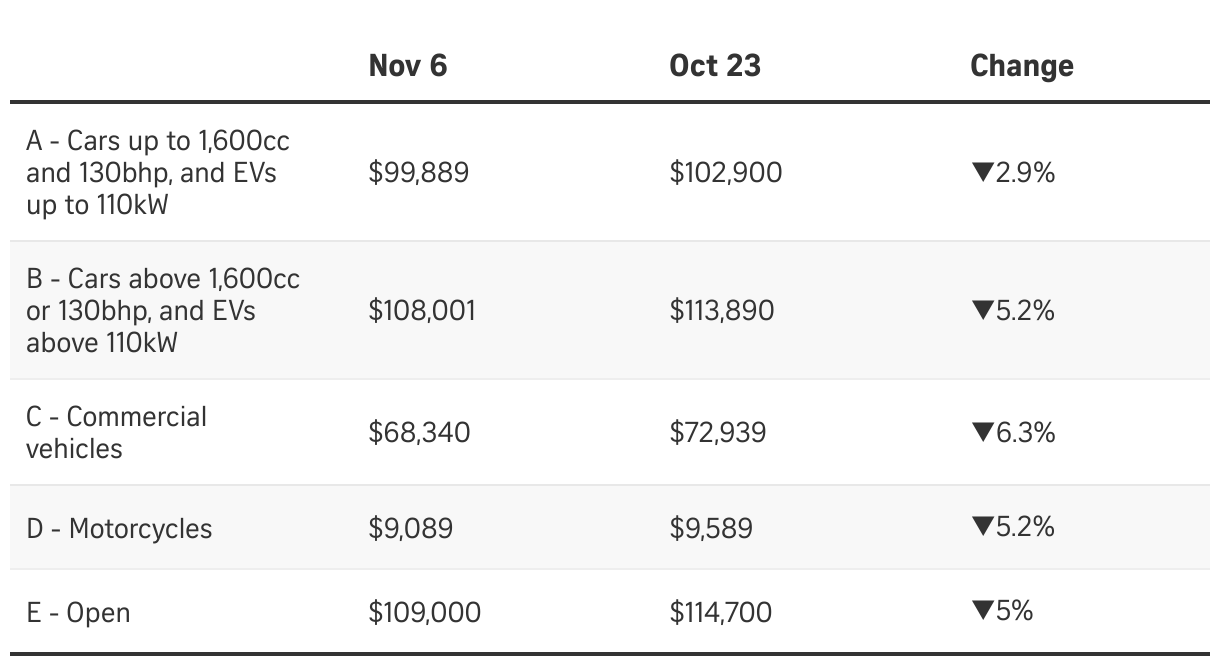The height and width of the screenshot is (666, 1220).
Task: Click the E - Open row label
Action: [x=79, y=612]
